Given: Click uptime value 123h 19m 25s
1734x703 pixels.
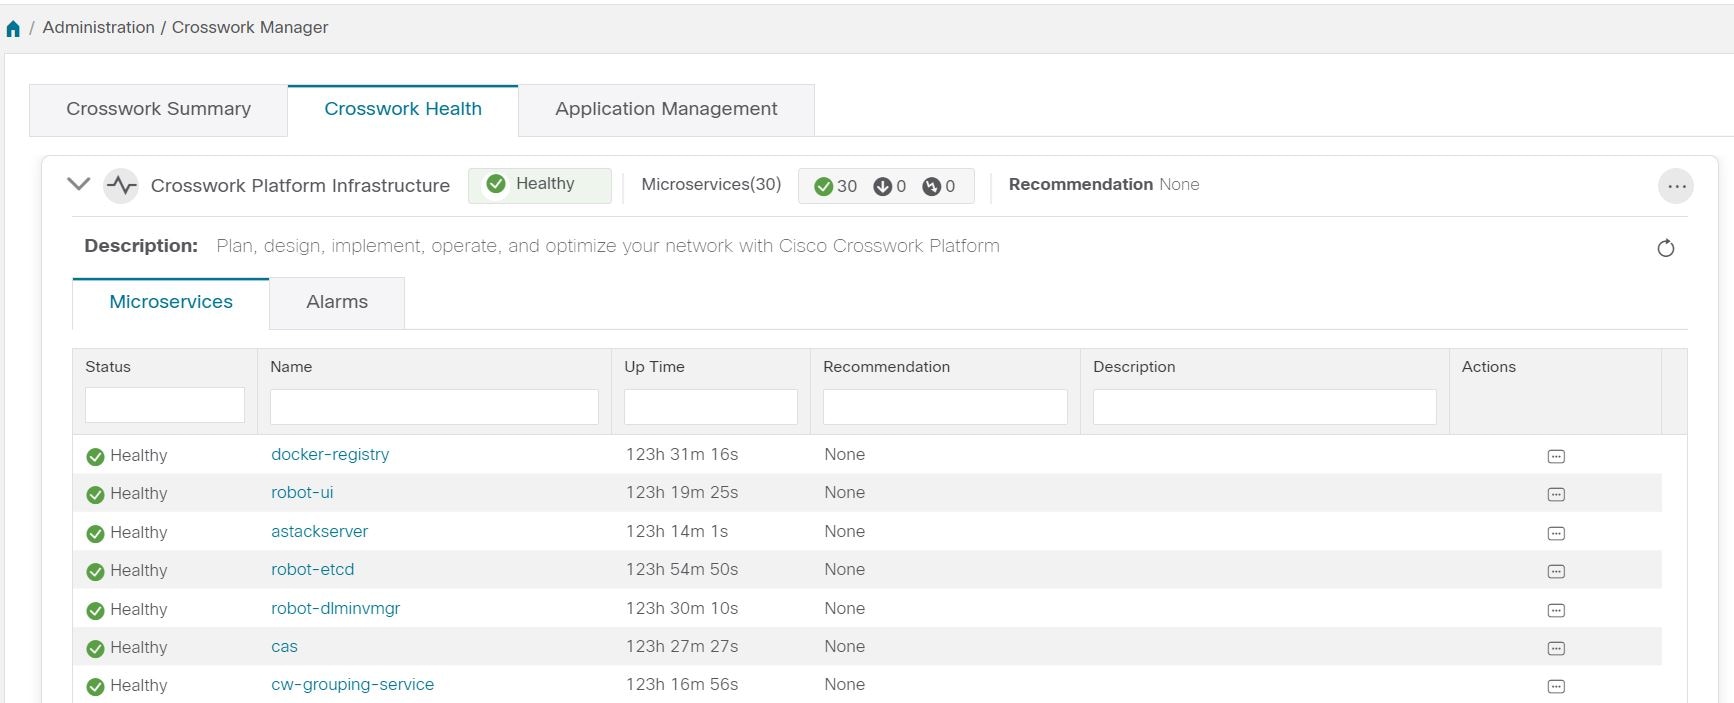Looking at the screenshot, I should tap(682, 493).
